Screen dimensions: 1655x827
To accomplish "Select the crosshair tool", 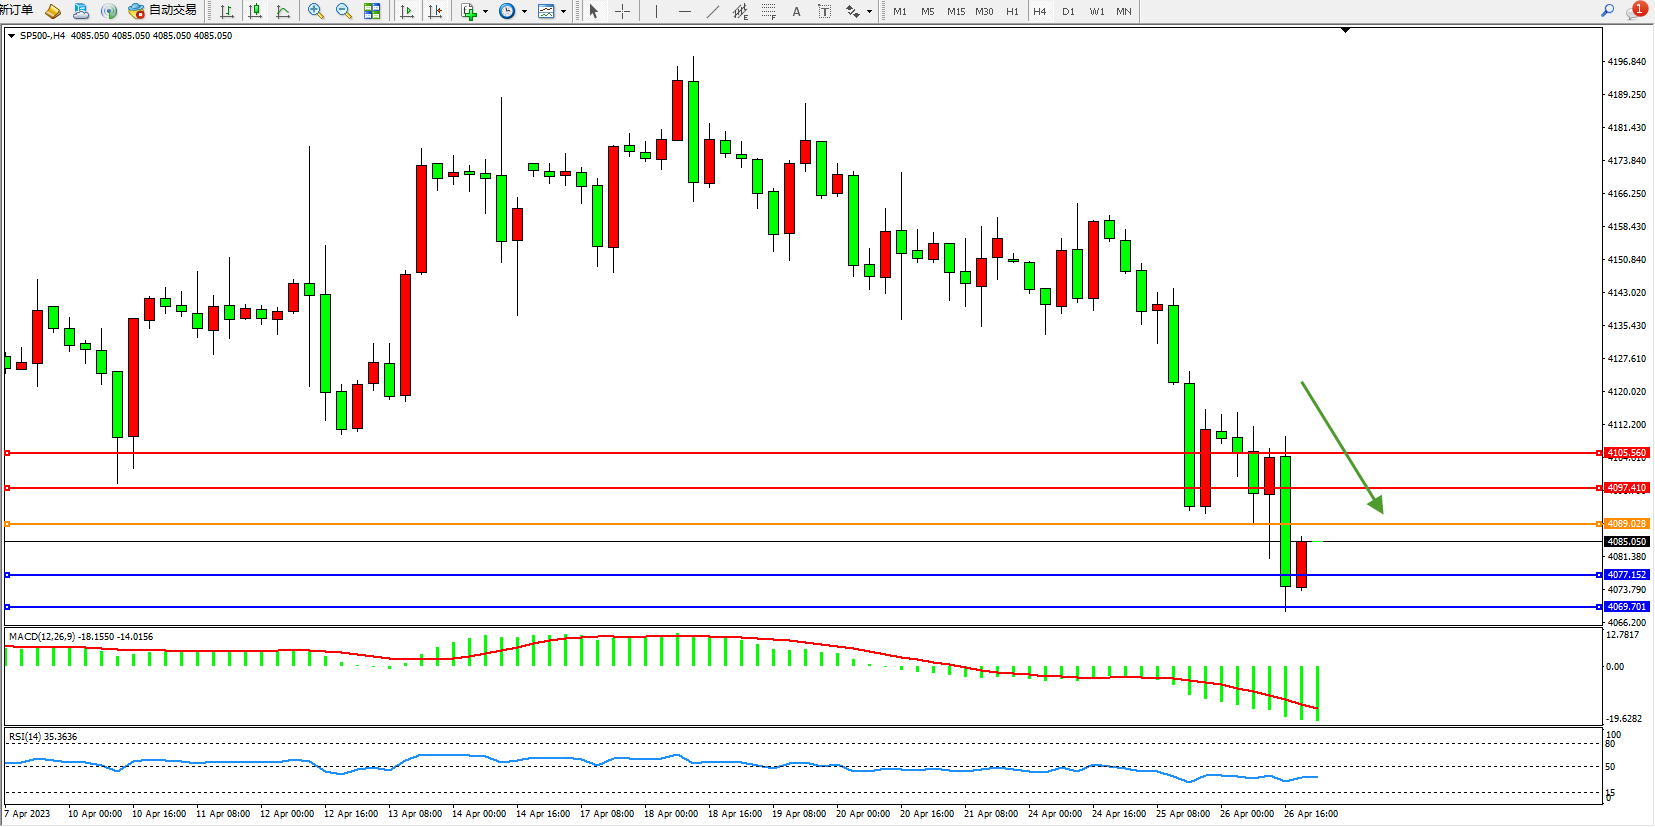I will point(622,11).
